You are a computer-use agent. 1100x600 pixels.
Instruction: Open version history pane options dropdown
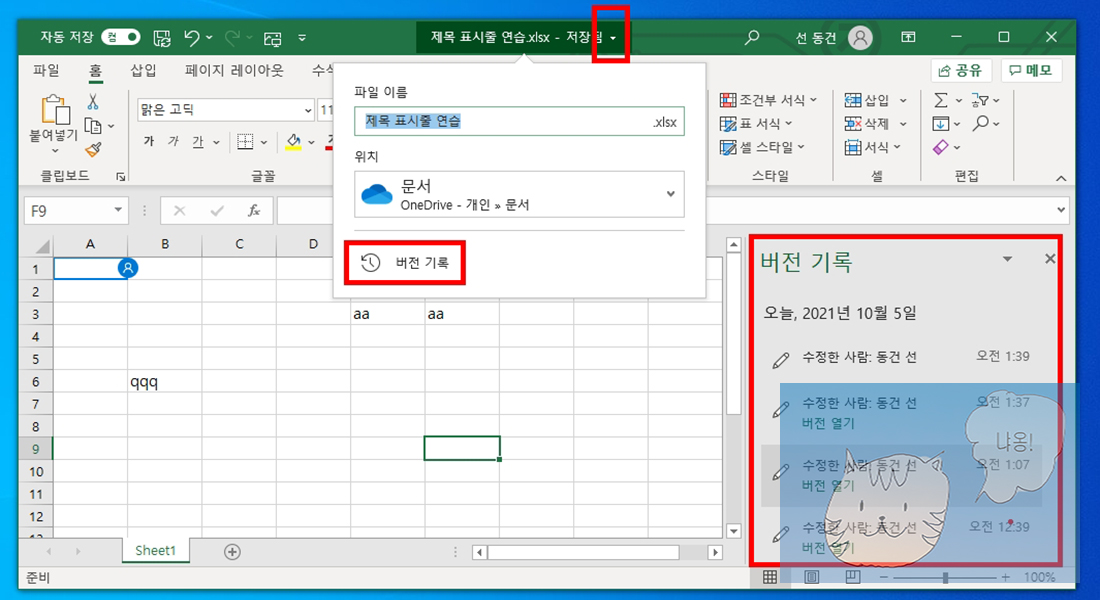(1007, 259)
